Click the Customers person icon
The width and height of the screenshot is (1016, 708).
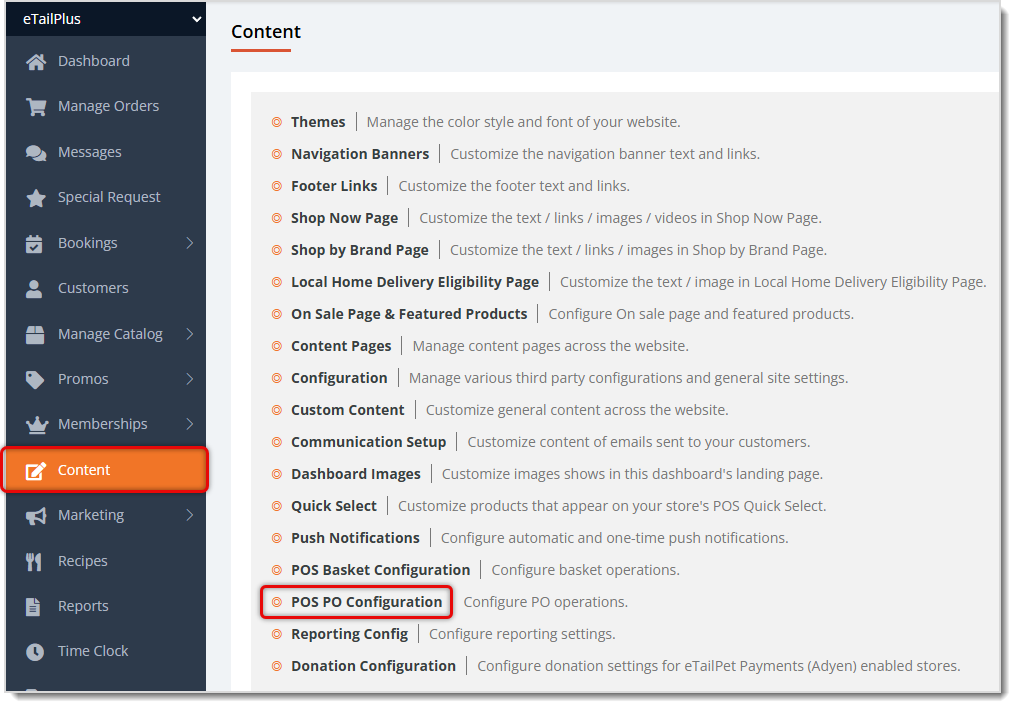click(x=34, y=288)
